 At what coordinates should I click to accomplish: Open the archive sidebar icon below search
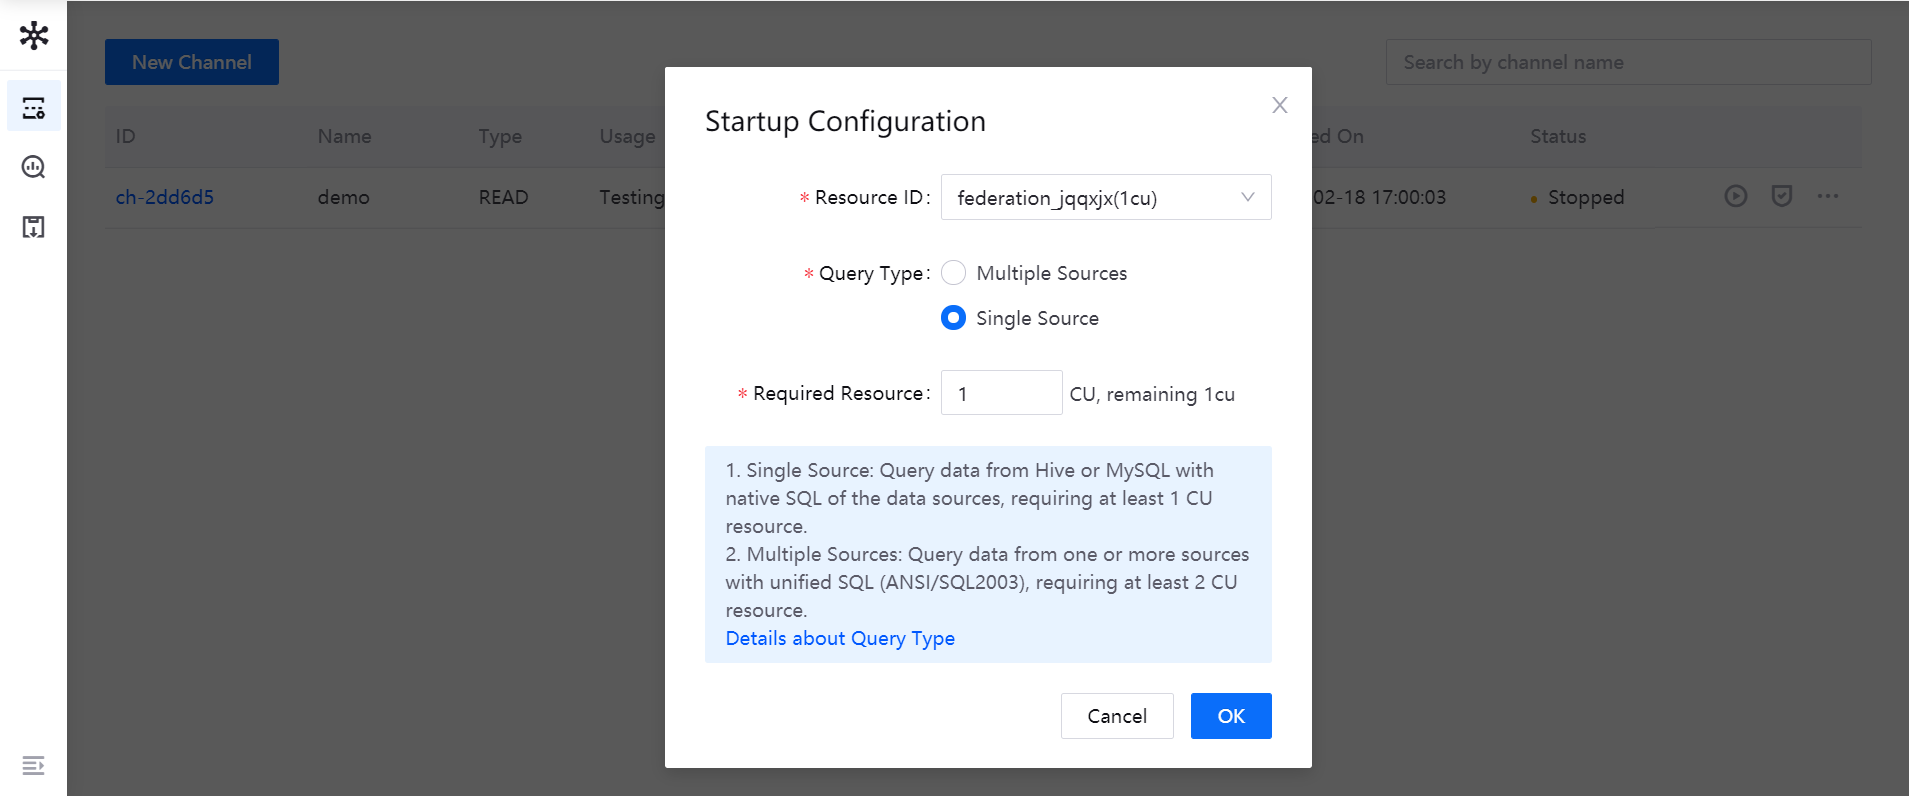tap(34, 227)
